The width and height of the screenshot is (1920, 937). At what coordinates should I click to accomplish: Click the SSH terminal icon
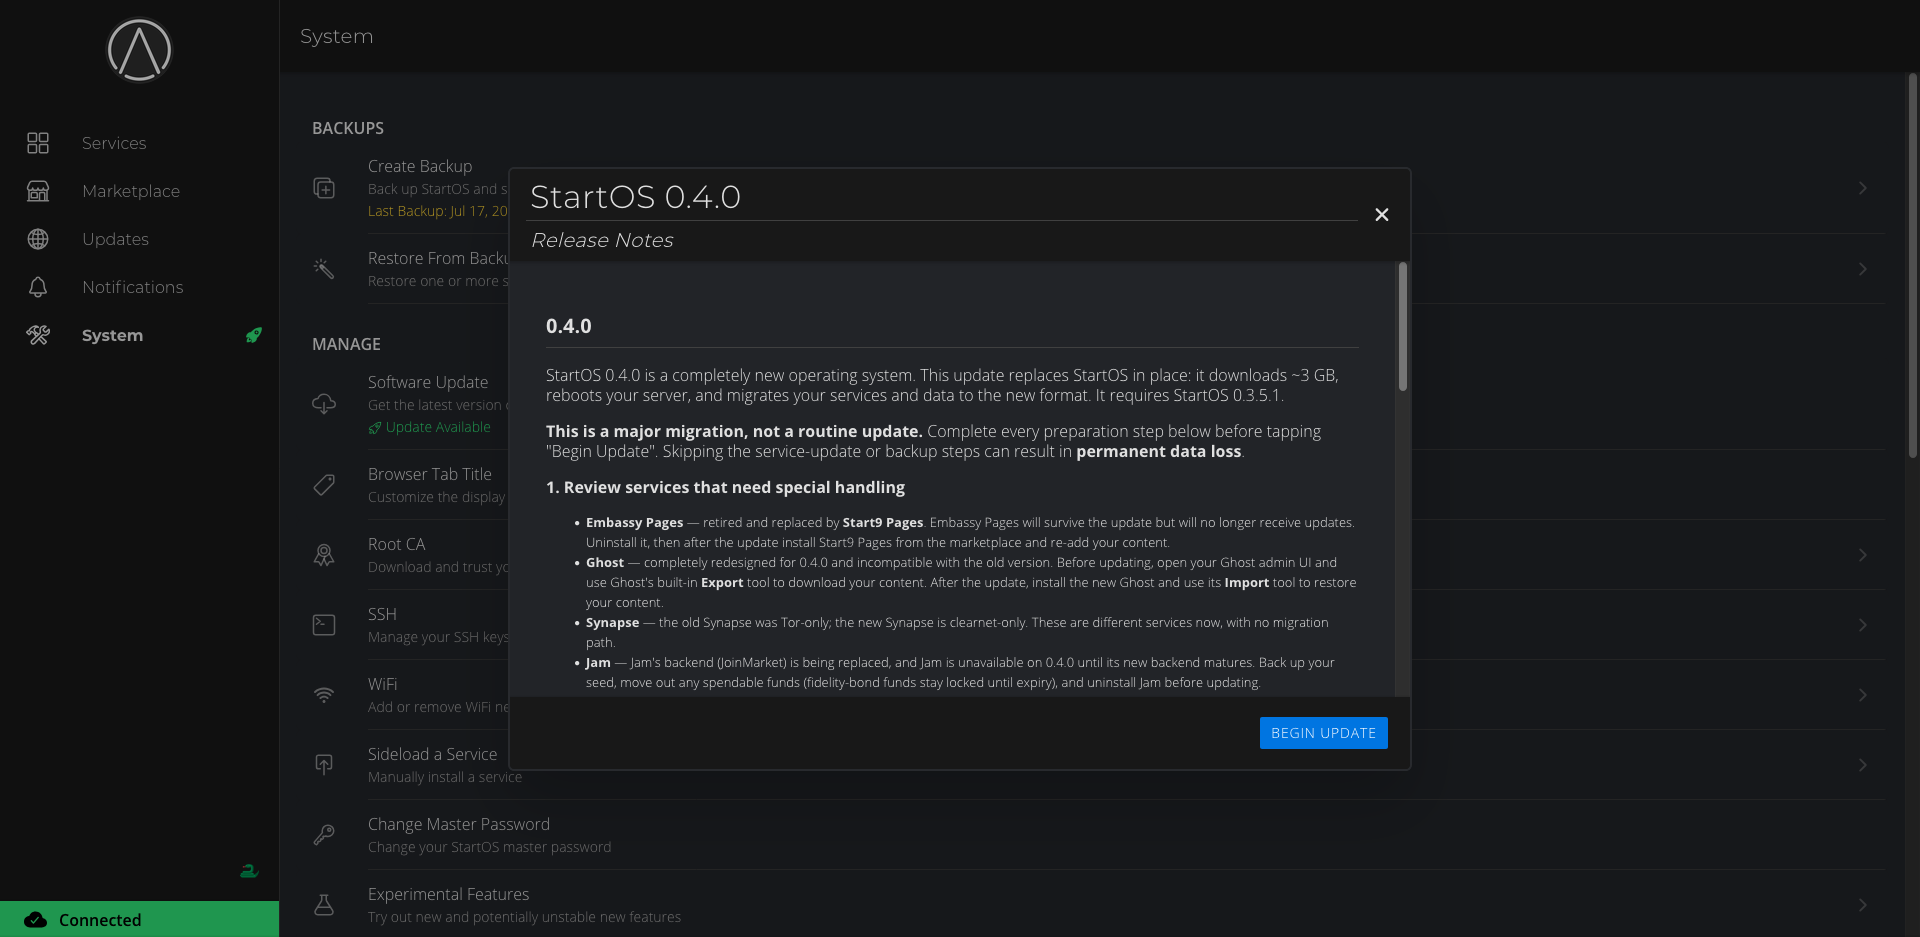pos(324,625)
